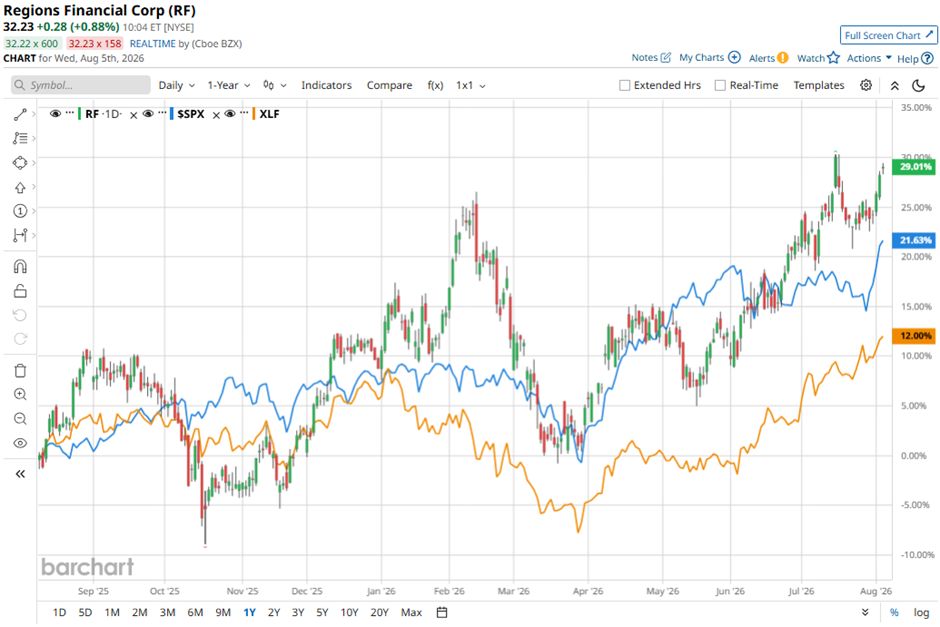This screenshot has height=627, width=940.
Task: Open the f(x) expressions menu
Action: (x=435, y=85)
